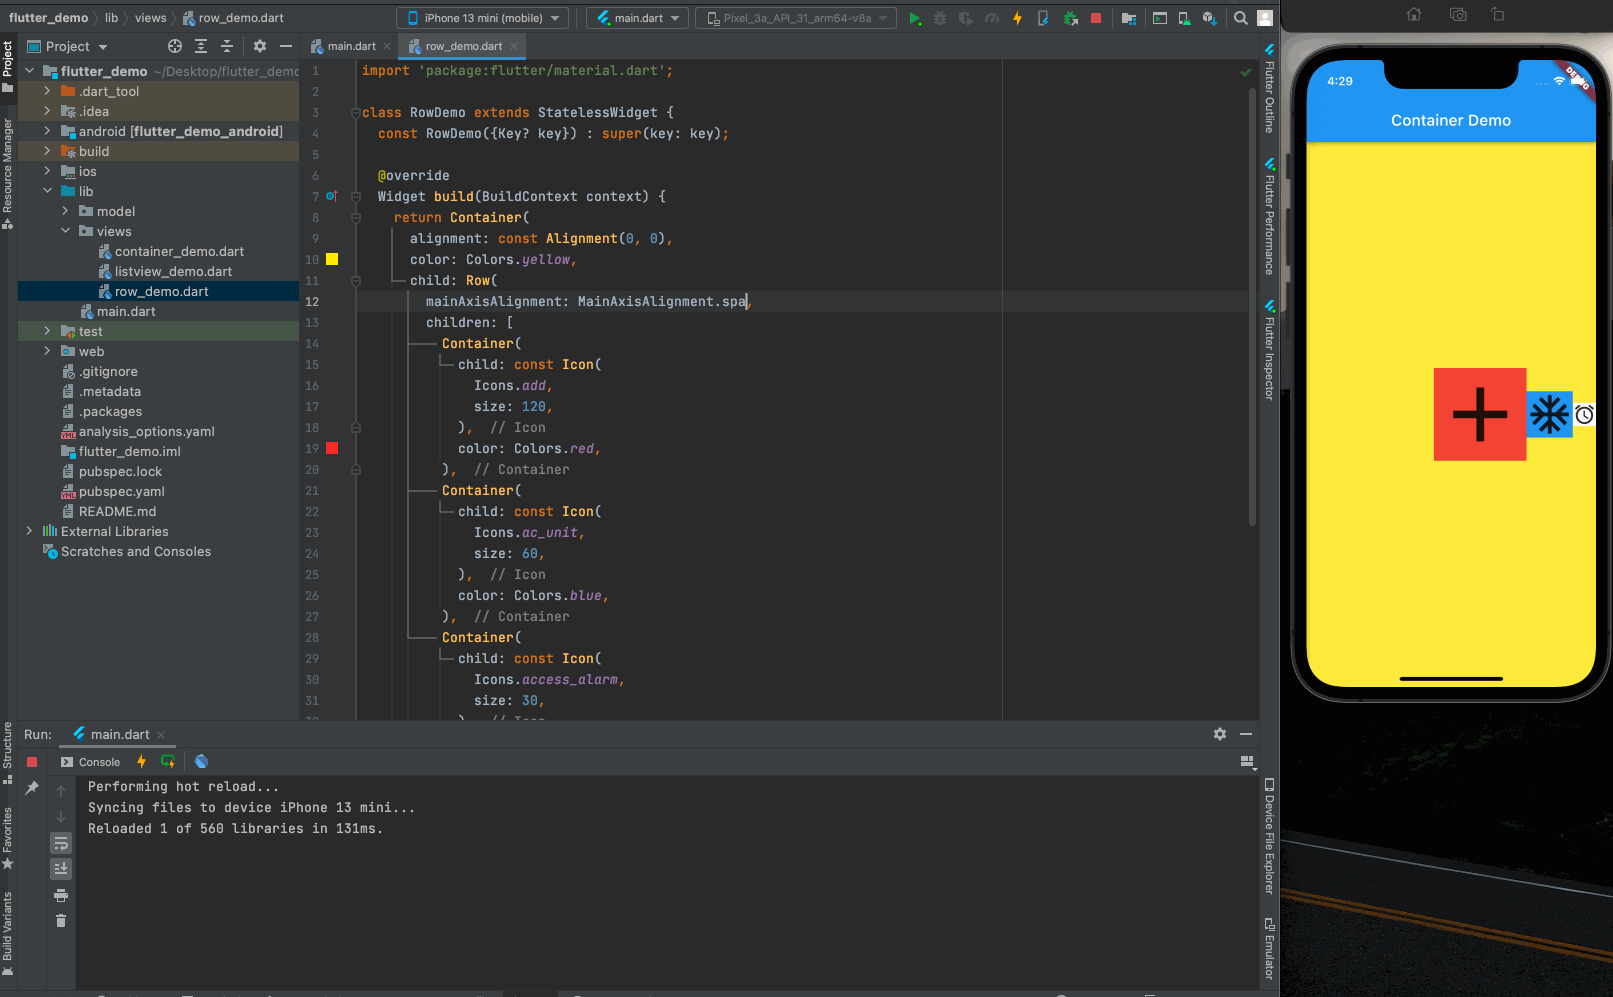This screenshot has height=997, width=1613.
Task: Open Run panel settings gear
Action: pos(1220,734)
